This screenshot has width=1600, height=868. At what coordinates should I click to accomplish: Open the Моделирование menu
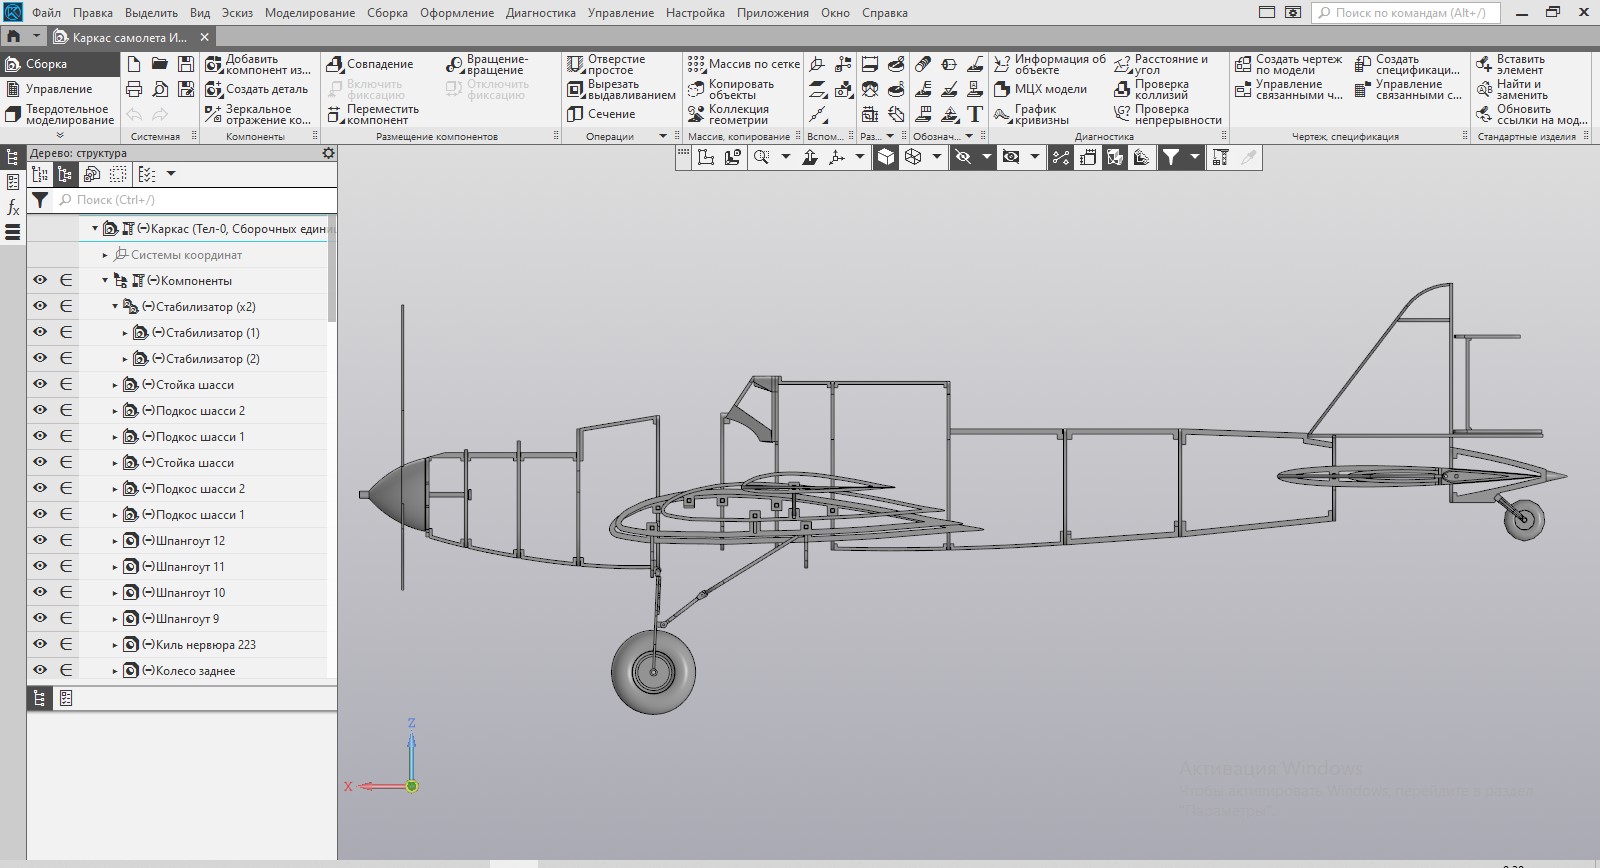click(309, 13)
